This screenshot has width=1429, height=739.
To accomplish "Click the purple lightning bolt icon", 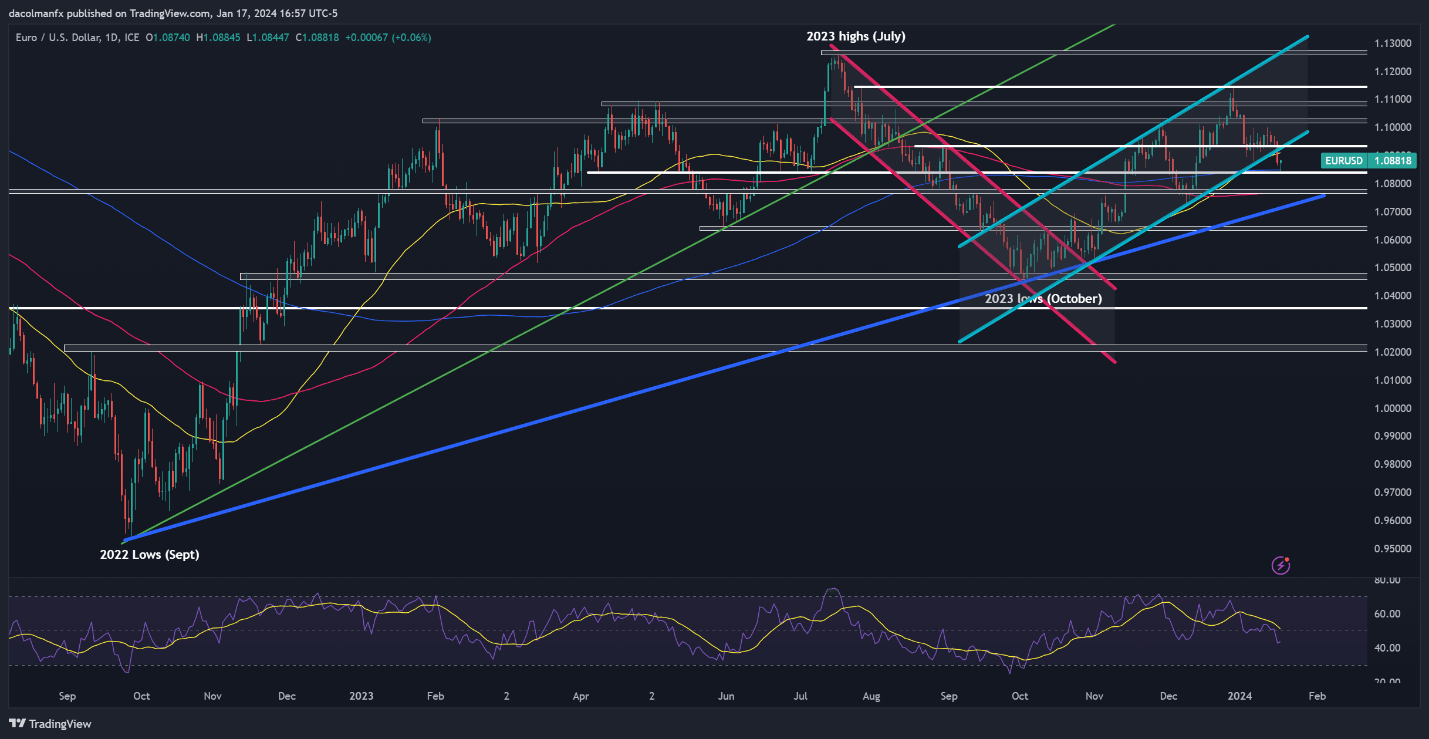I will pyautogui.click(x=1281, y=565).
